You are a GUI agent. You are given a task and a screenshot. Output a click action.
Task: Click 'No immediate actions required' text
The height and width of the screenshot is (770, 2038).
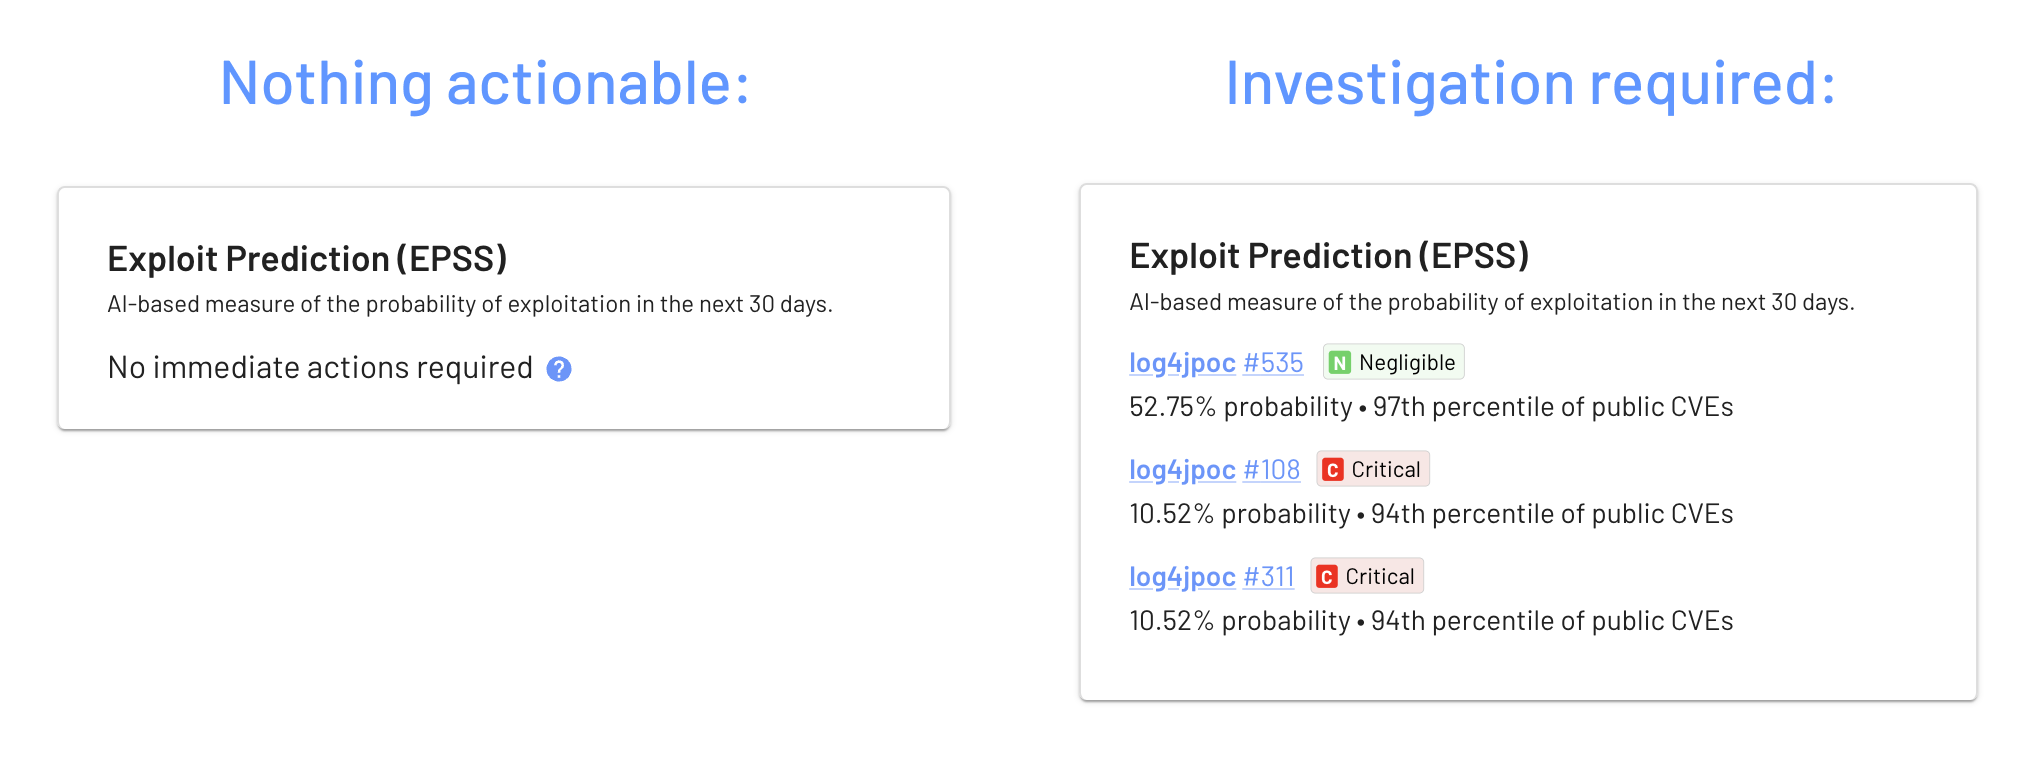(320, 368)
